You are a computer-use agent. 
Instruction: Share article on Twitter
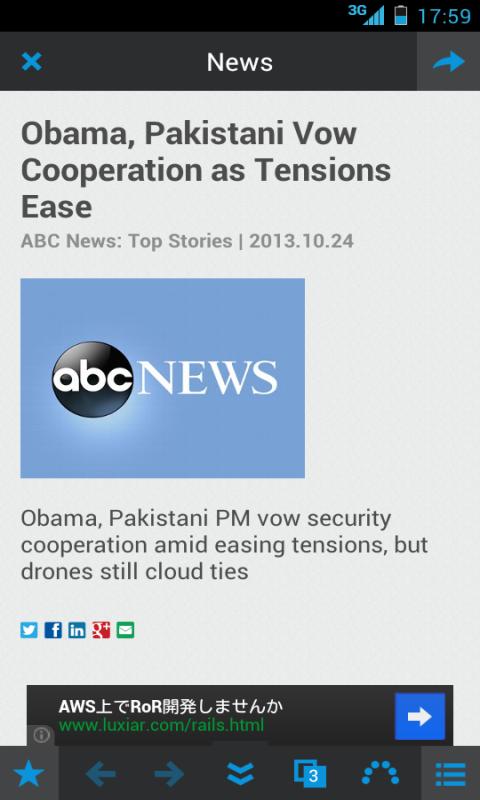point(29,631)
